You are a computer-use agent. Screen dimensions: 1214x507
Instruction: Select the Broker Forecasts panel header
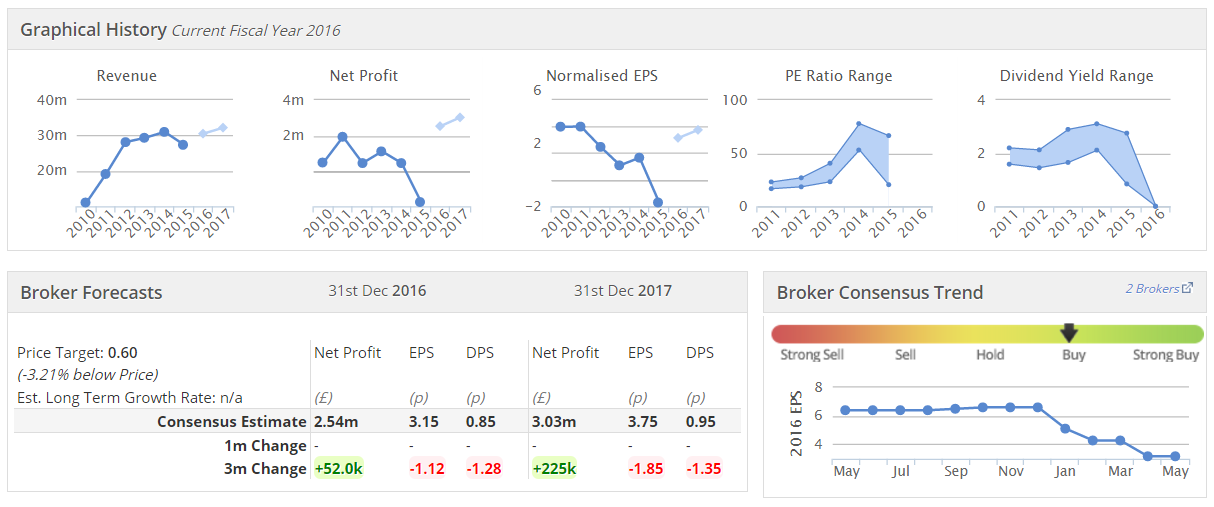coord(91,293)
